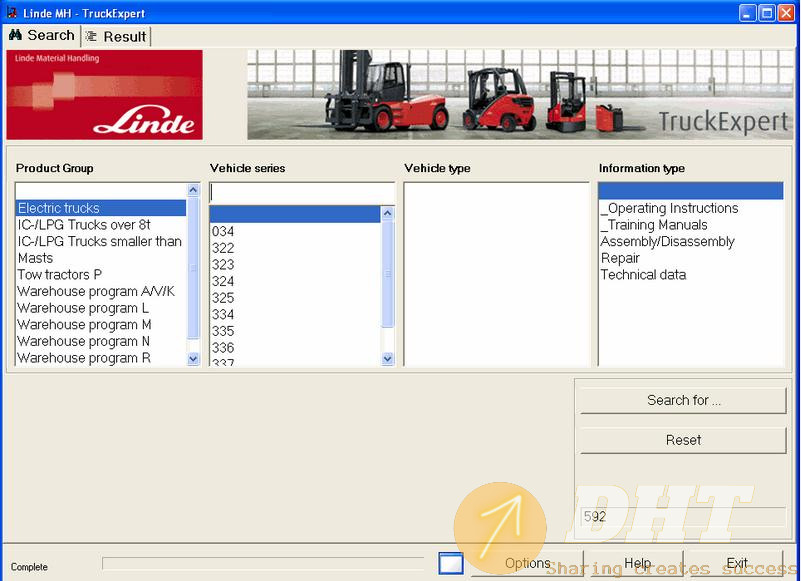Pick Repair in Information type list

tap(691, 258)
